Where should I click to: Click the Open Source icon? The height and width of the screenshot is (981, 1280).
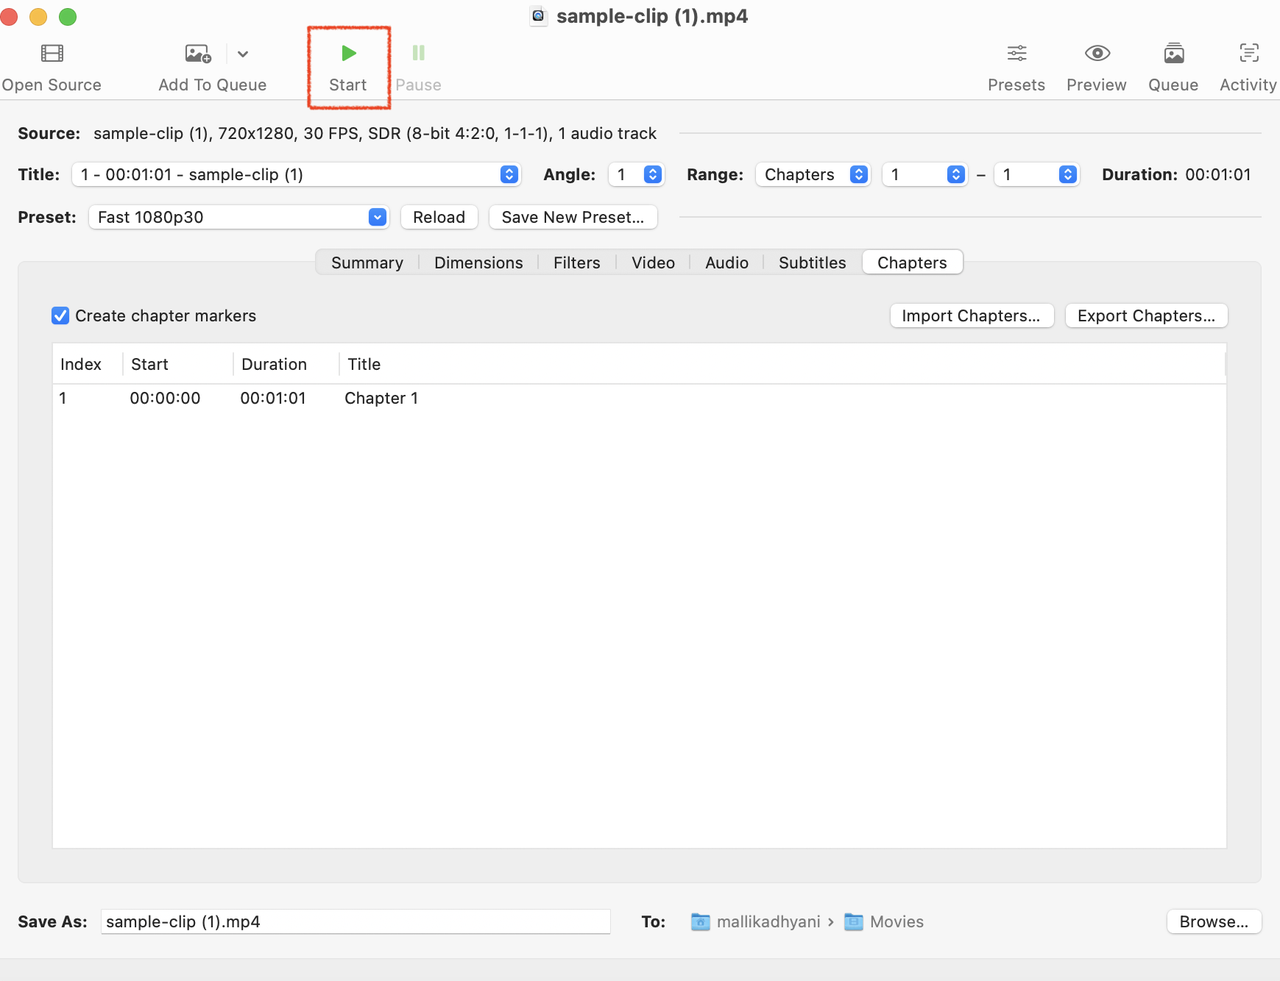50,53
